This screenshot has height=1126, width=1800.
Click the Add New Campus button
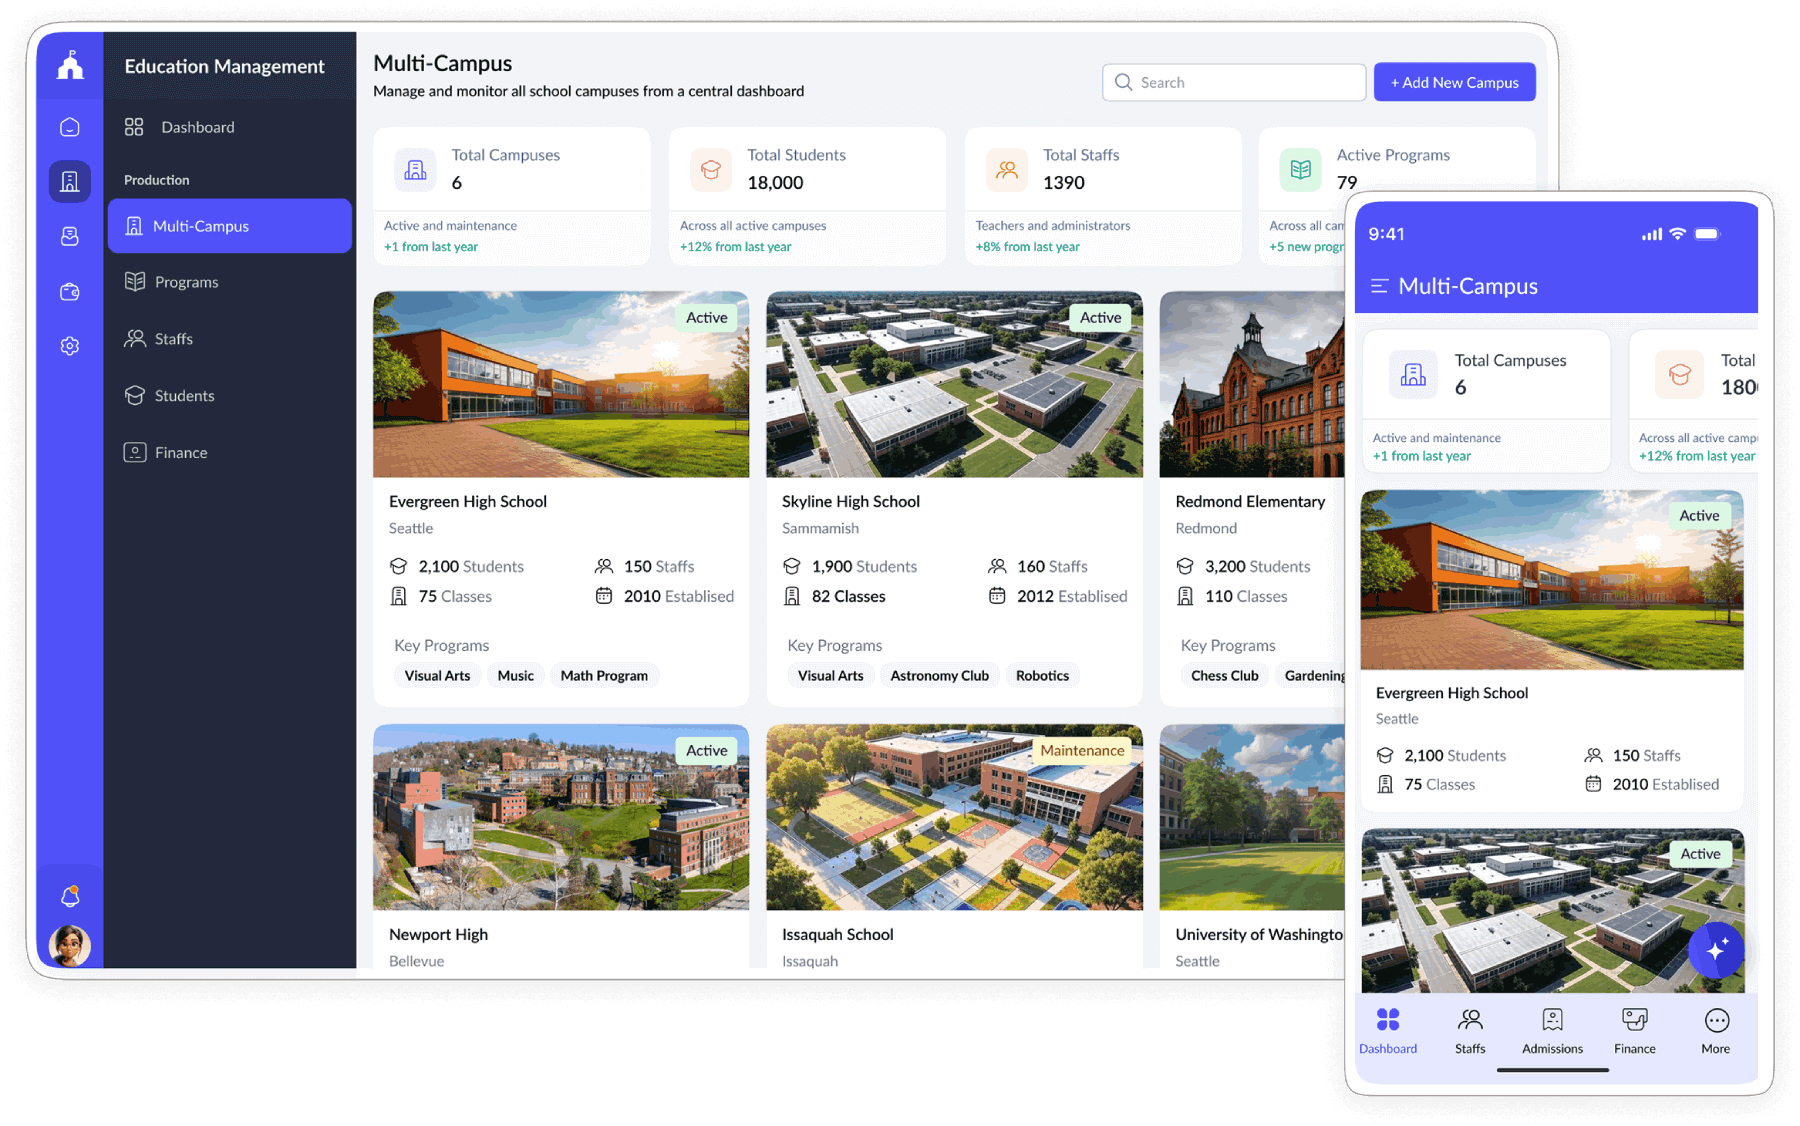(1454, 82)
